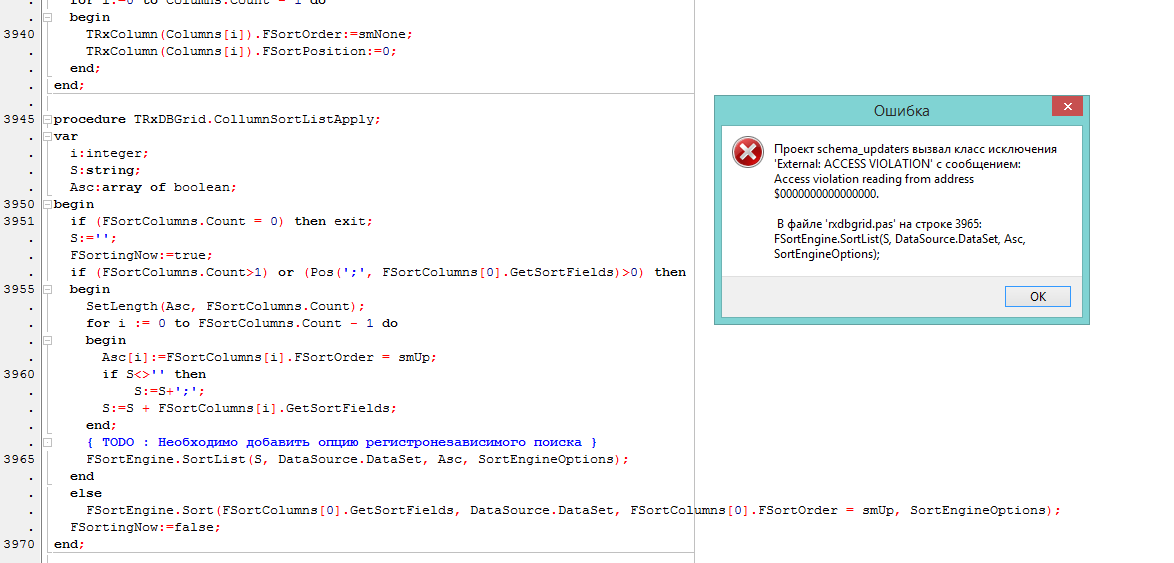
Task: Click gutter at line number 3965
Action: (20, 459)
